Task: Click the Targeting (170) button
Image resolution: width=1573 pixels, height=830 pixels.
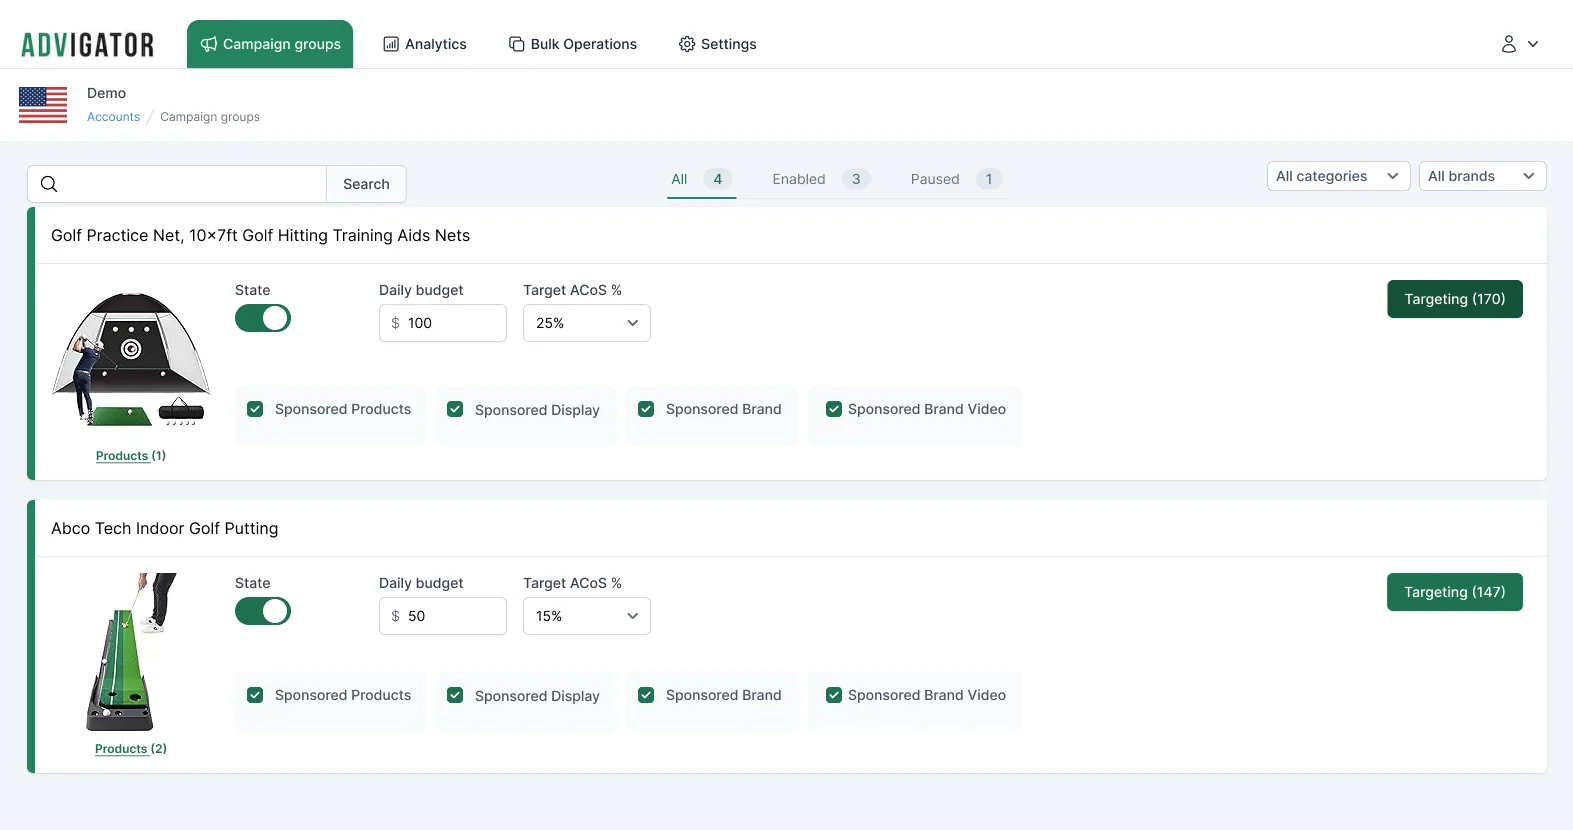Action: tap(1455, 299)
